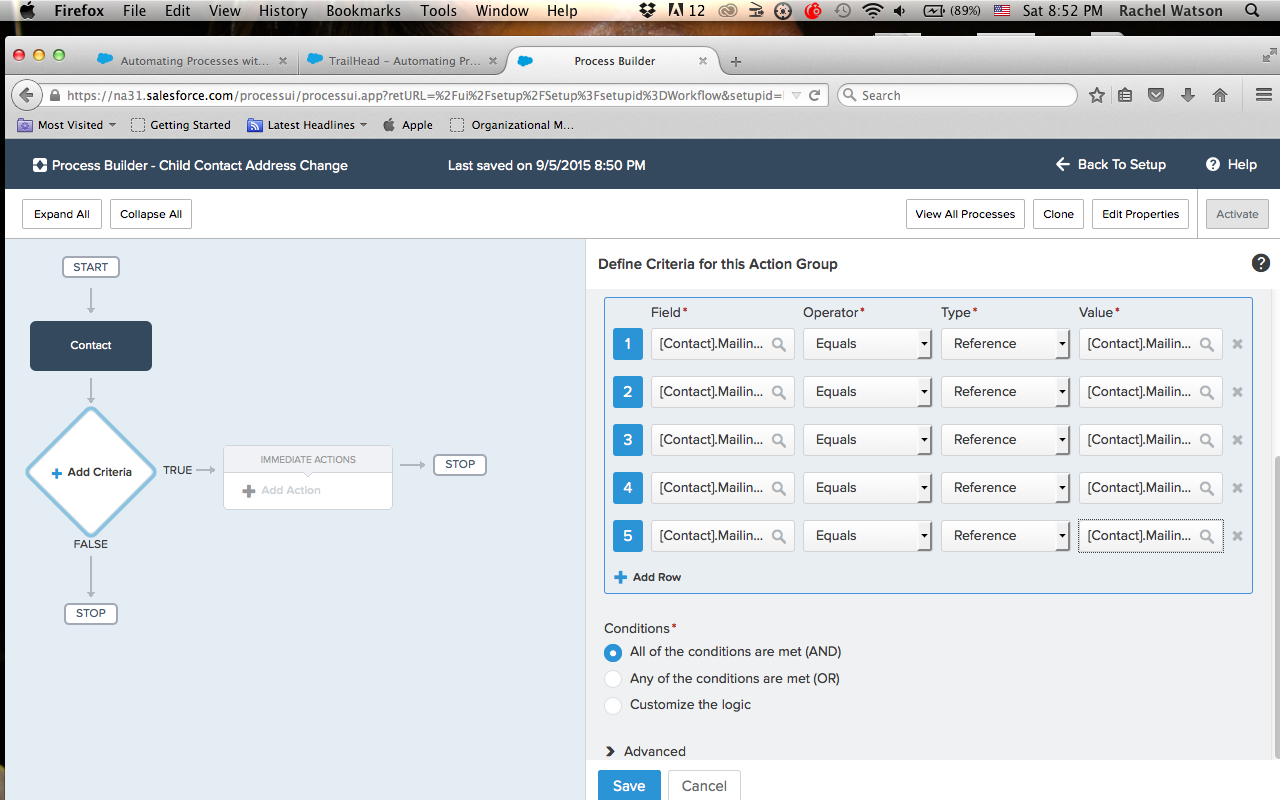Viewport: 1280px width, 800px height.
Task: Open Spotlight search magnifier in menu bar
Action: (x=1252, y=11)
